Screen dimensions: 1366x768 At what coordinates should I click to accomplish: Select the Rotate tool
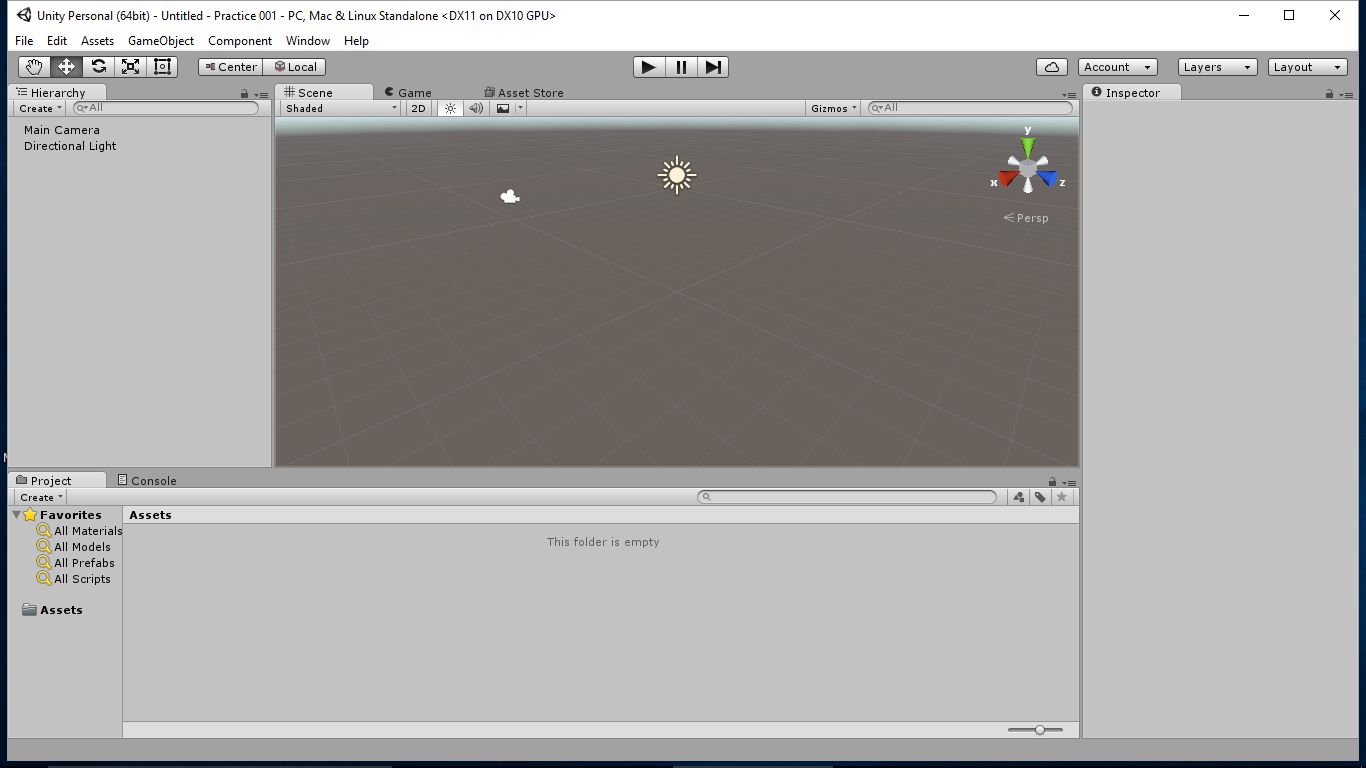(x=97, y=66)
